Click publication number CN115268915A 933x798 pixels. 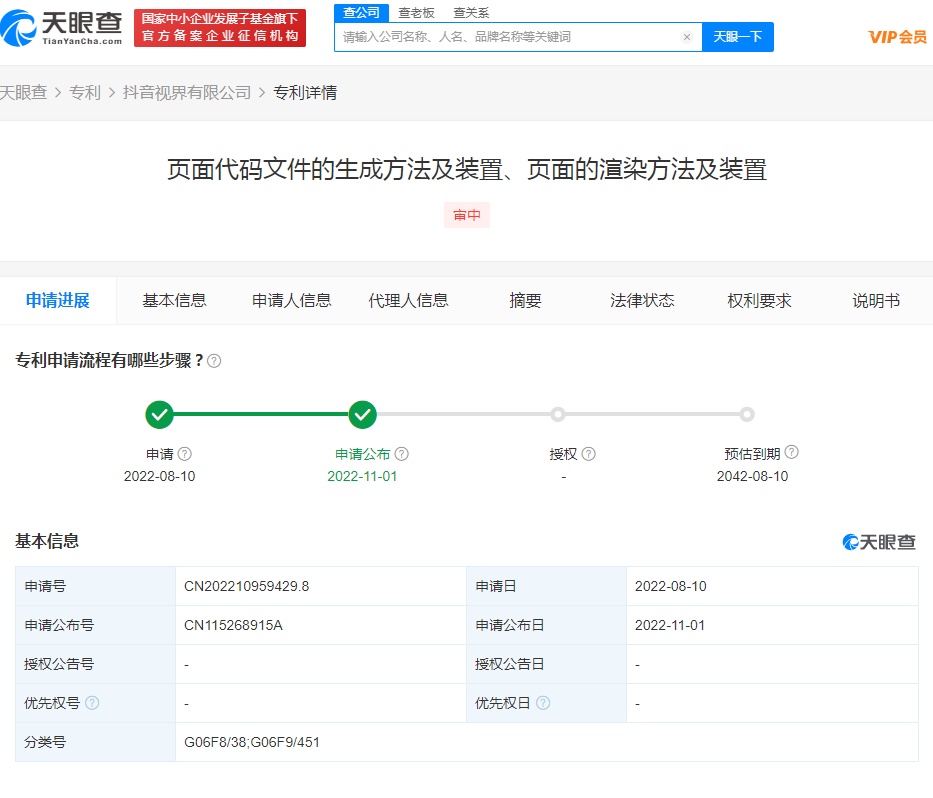pos(233,625)
